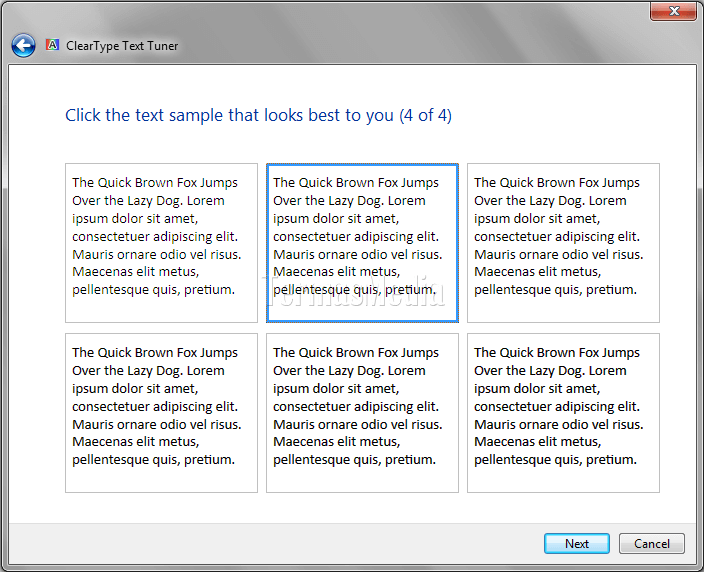Click the Cancel button
Viewport: 704px width, 572px height.
coord(651,543)
